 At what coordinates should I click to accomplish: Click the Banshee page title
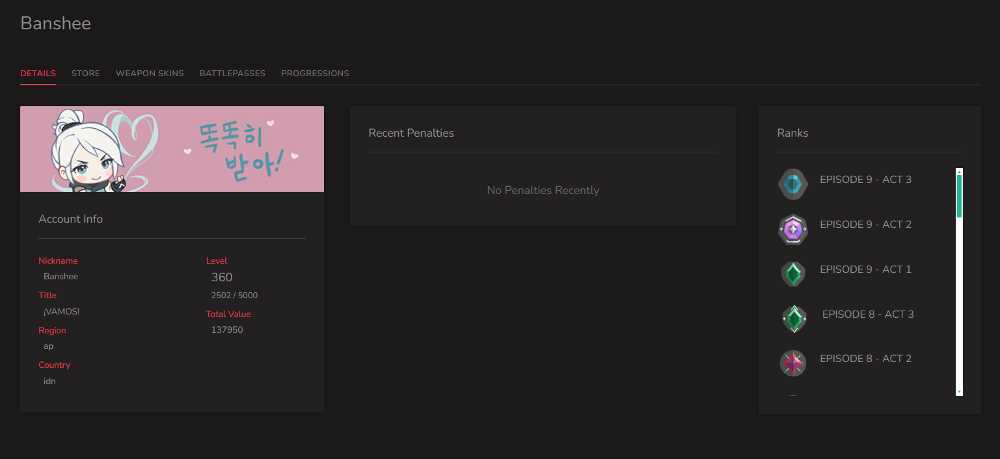point(55,24)
